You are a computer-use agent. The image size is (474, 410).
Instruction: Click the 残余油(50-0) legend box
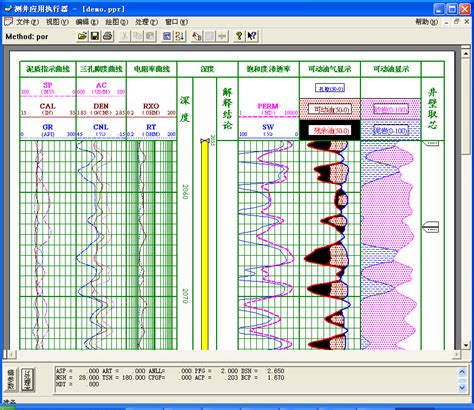click(330, 130)
